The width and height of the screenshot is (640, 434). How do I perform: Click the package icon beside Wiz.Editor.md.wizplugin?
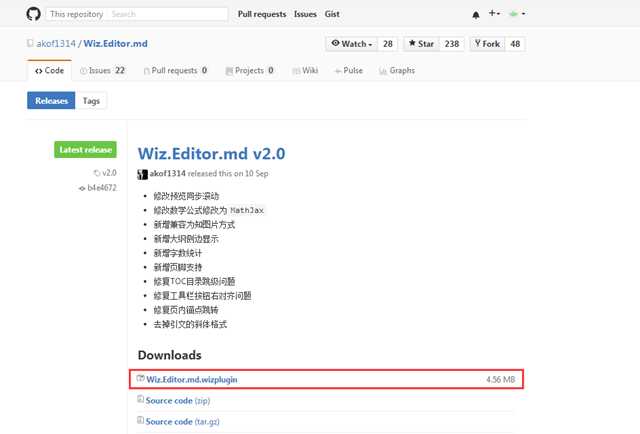point(140,378)
